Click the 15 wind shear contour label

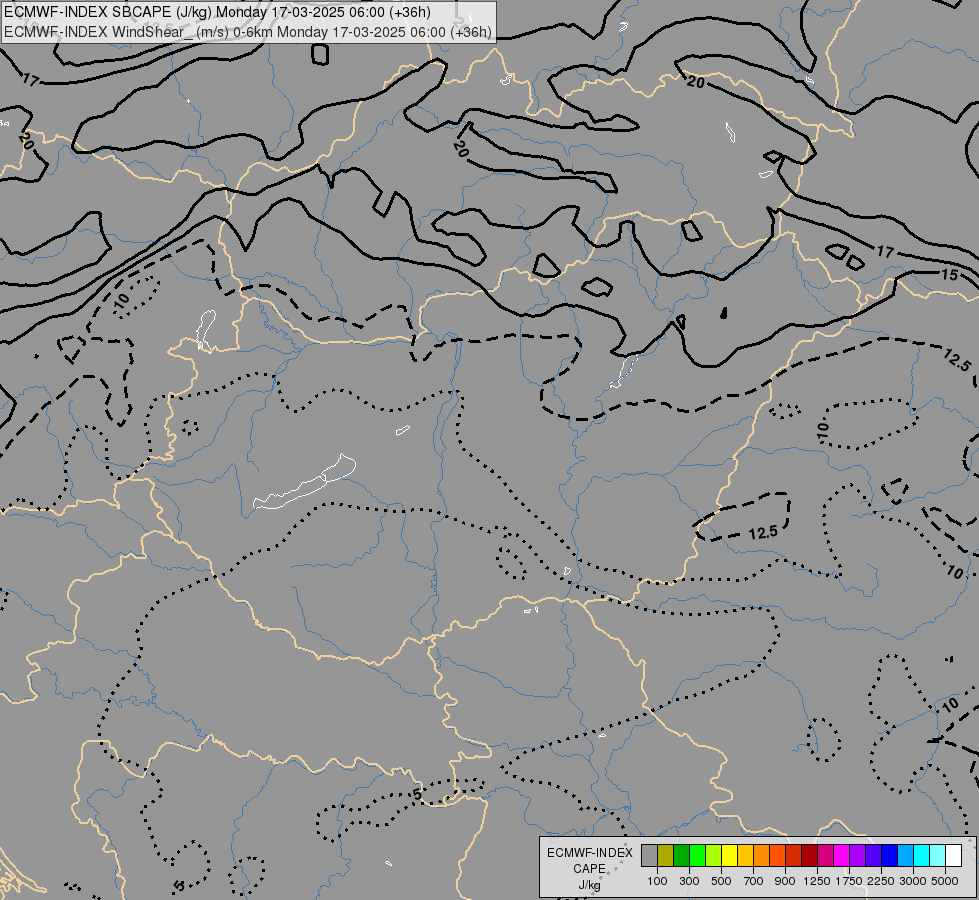(950, 274)
